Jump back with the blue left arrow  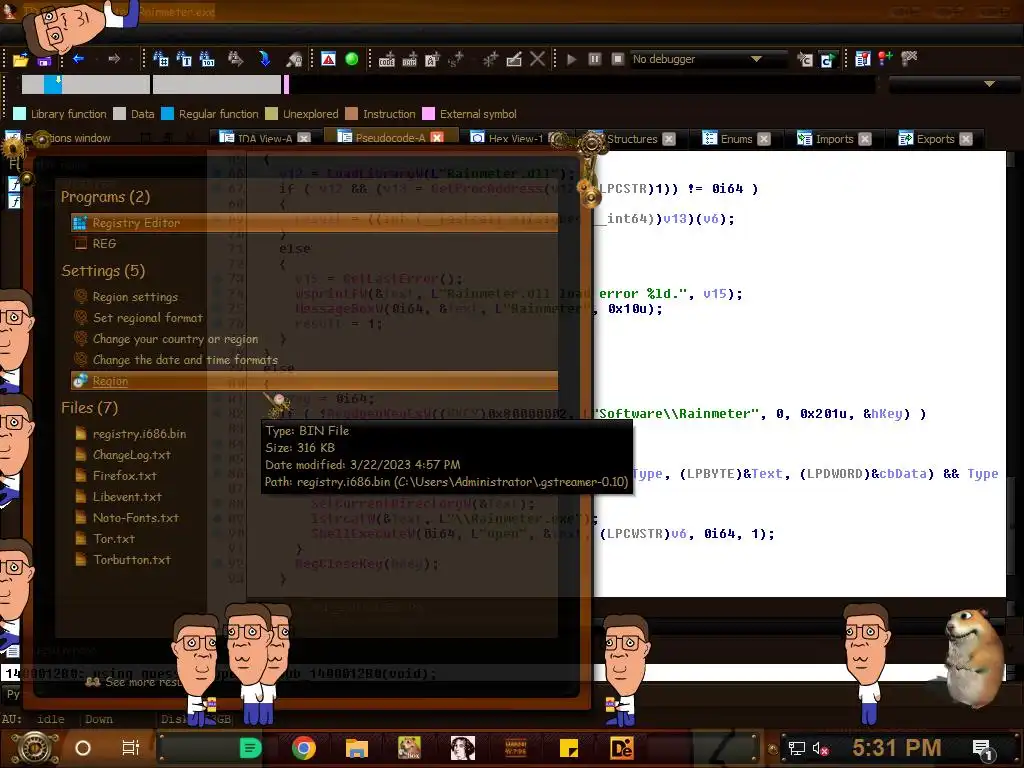tap(78, 59)
